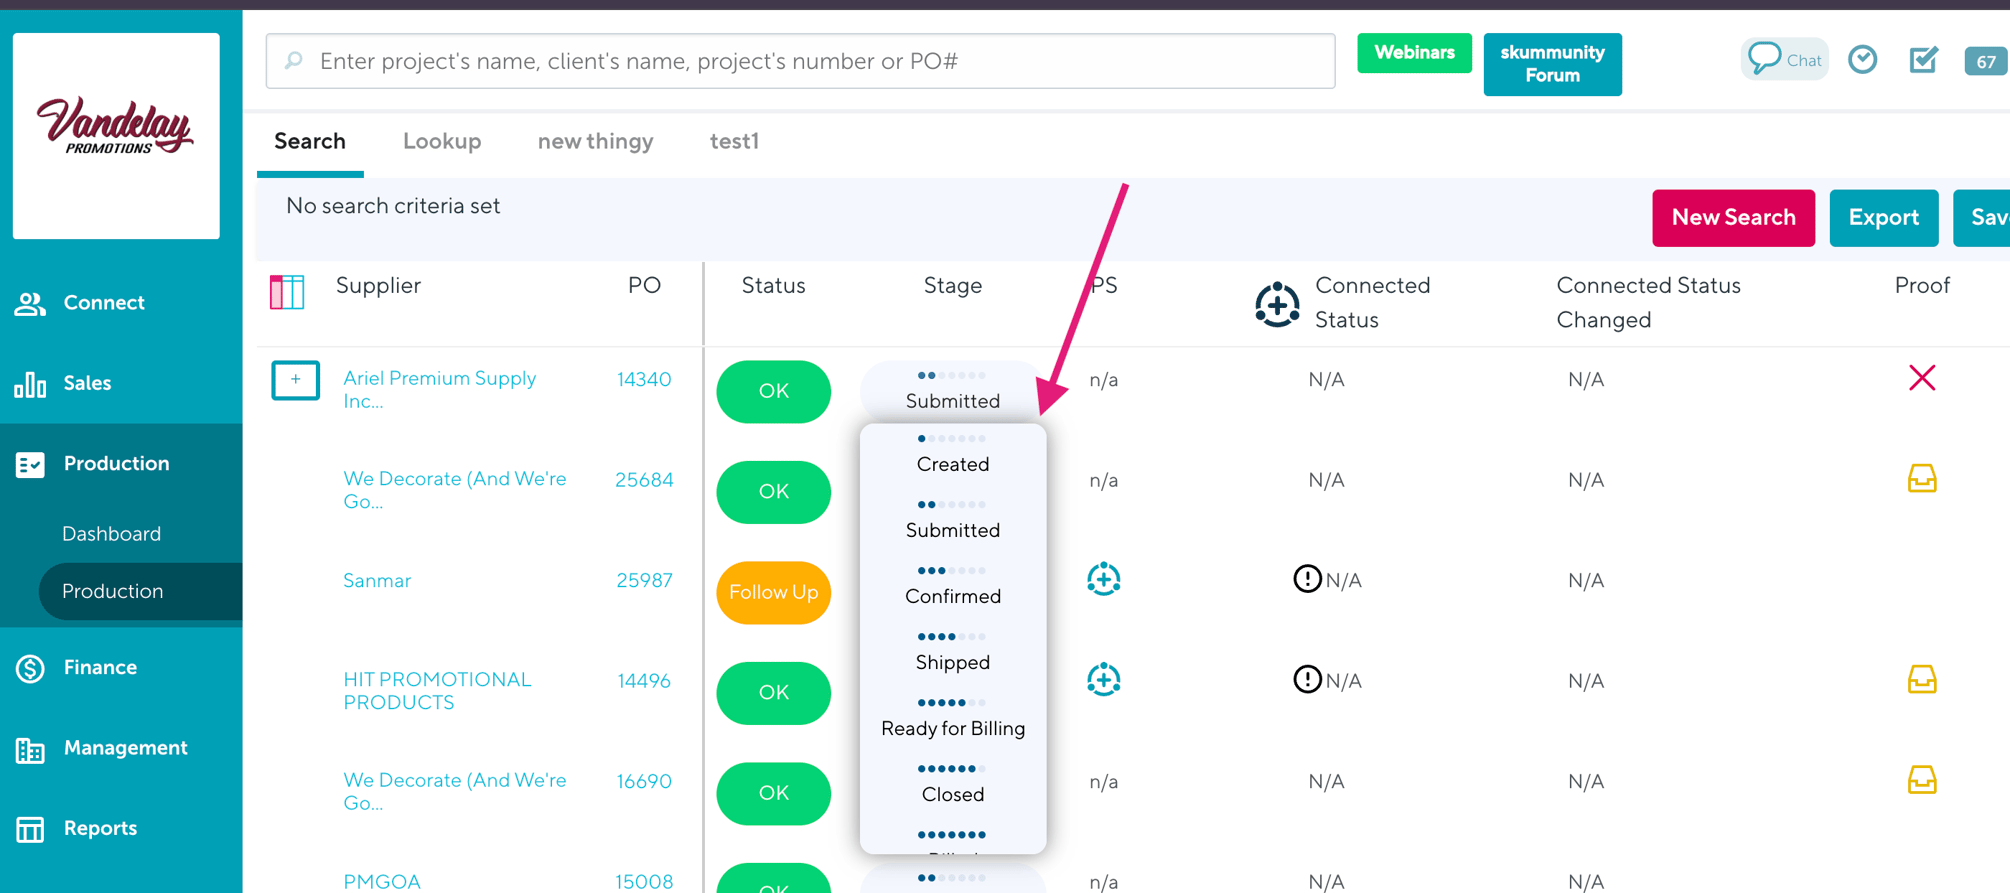Click the Sales bar chart icon

pyautogui.click(x=30, y=383)
